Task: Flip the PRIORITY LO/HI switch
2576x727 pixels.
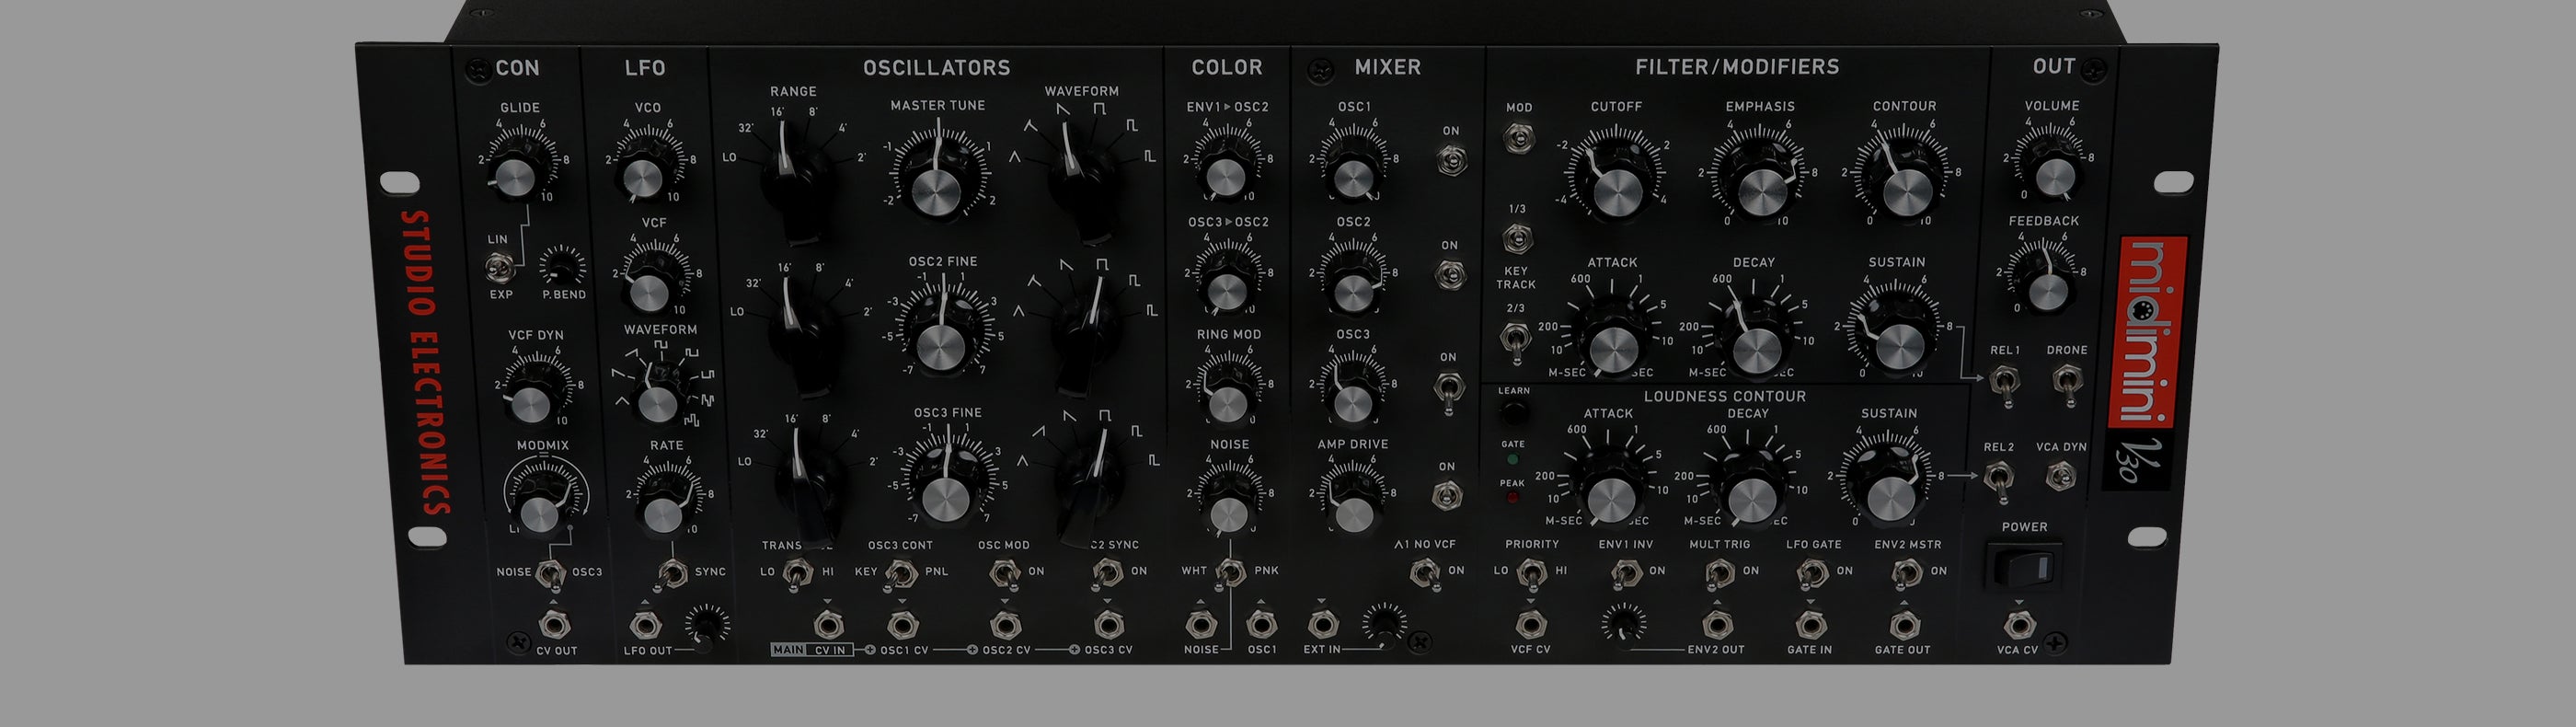Action: tap(1530, 574)
